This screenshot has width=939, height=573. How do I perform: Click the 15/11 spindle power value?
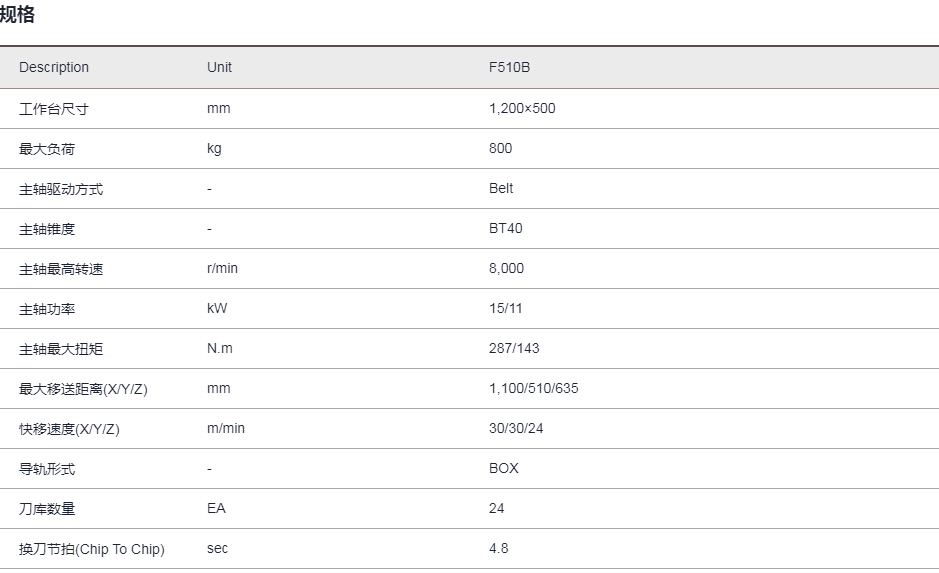coord(505,308)
